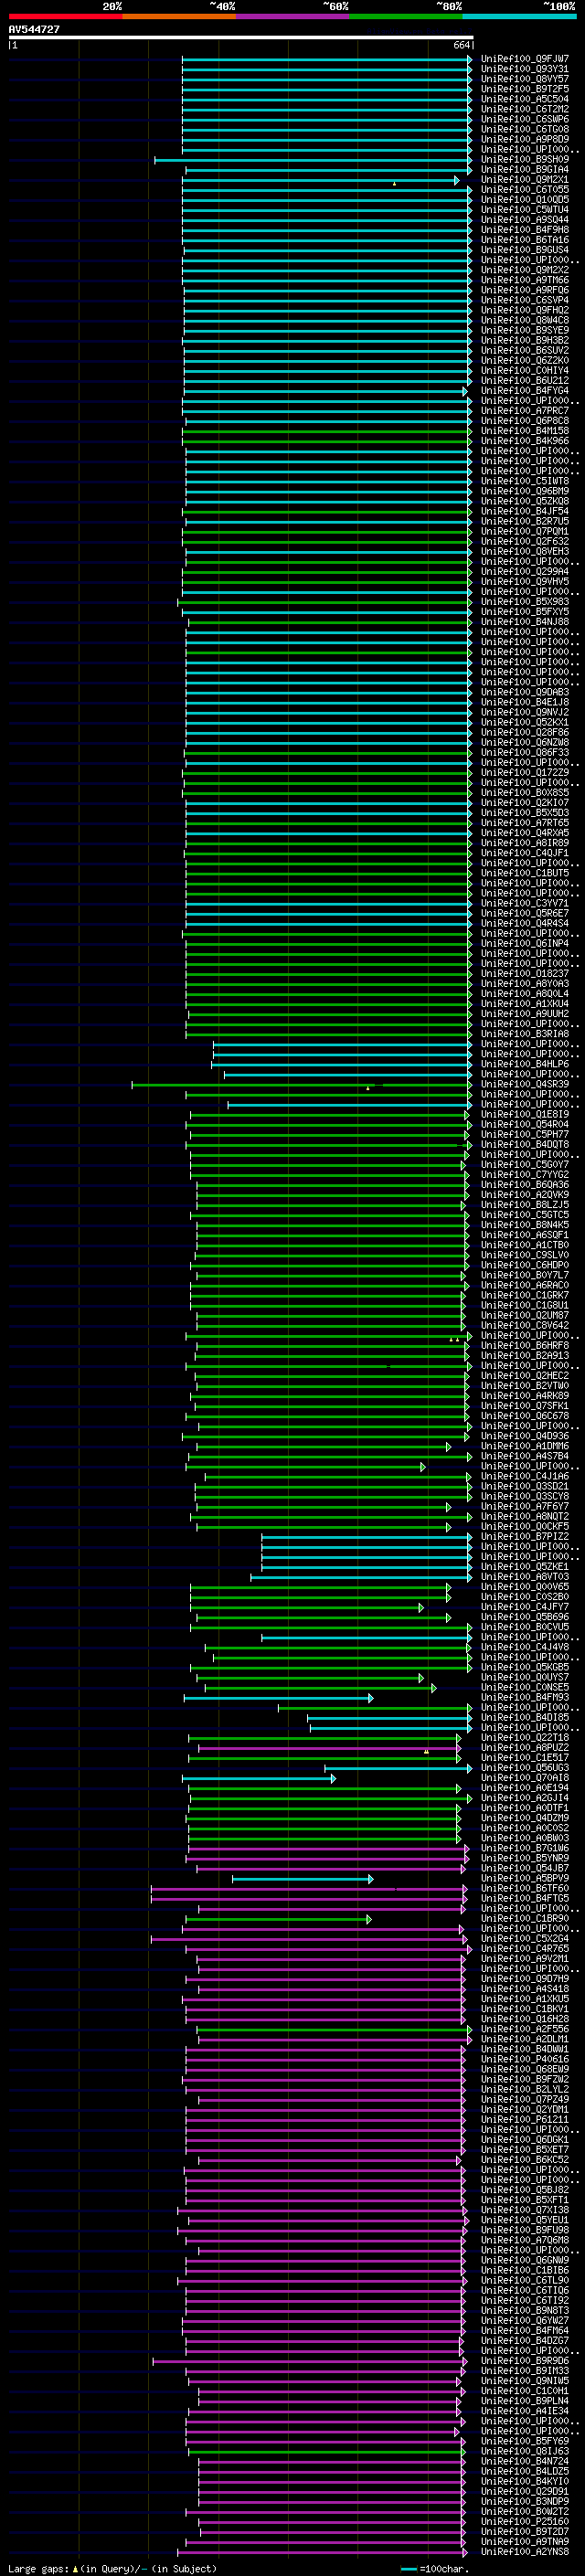This screenshot has height=2576, width=585.
Task: Select hit label UniRef100_Q7SFK1
Action: [524, 1406]
